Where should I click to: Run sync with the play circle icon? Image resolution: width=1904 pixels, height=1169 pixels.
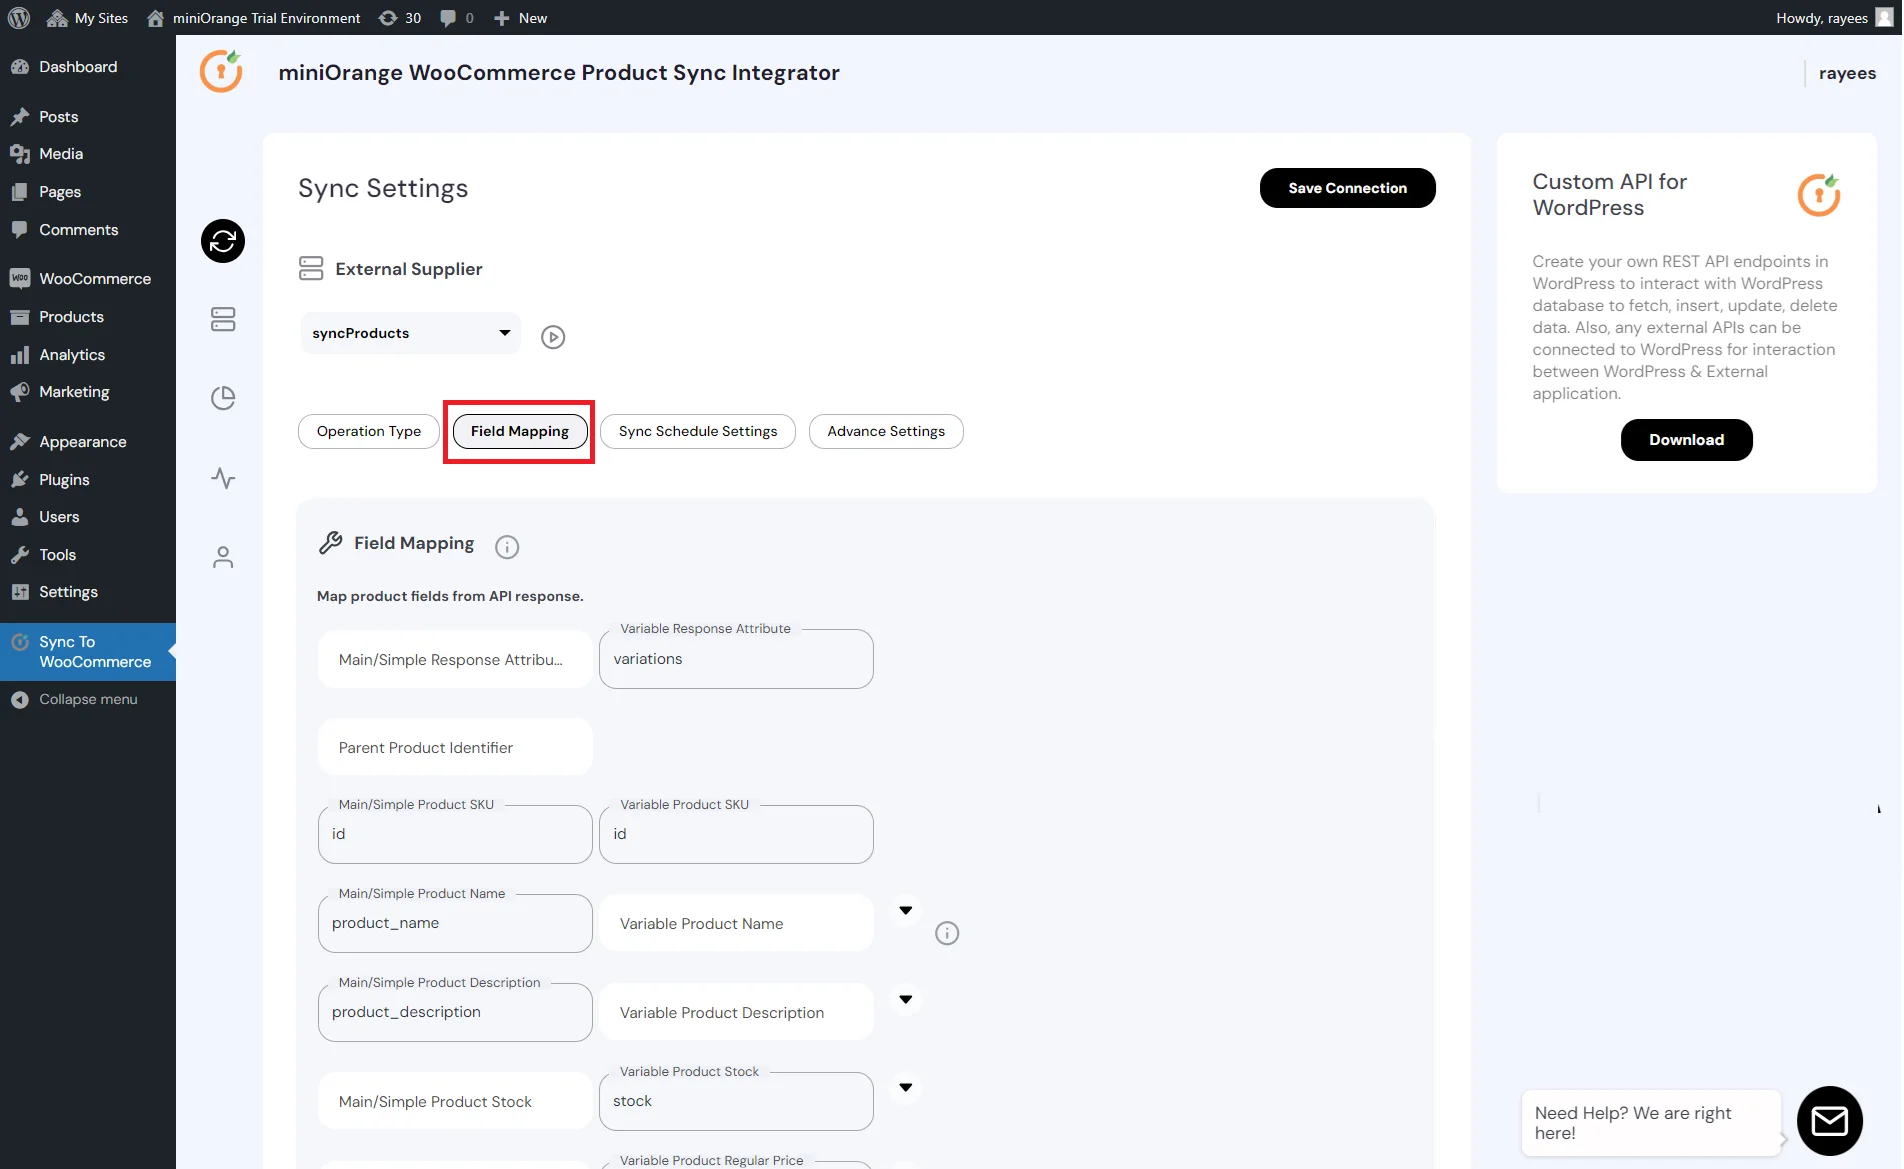pos(553,337)
